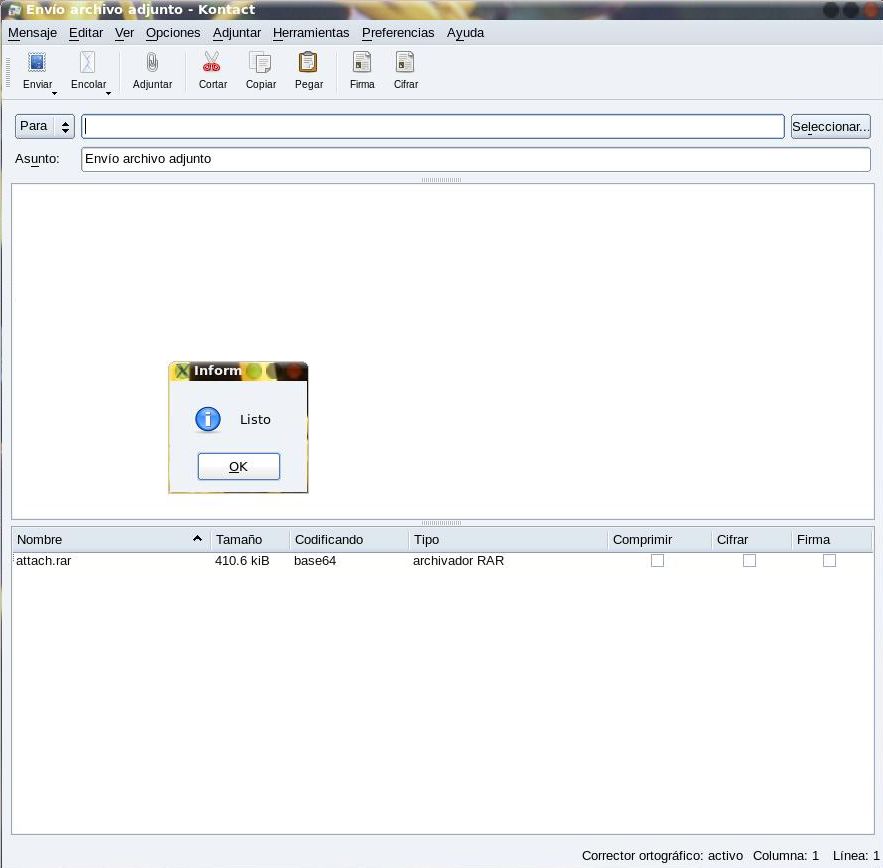Open the Mensaje menu
This screenshot has height=868, width=883.
pos(32,33)
